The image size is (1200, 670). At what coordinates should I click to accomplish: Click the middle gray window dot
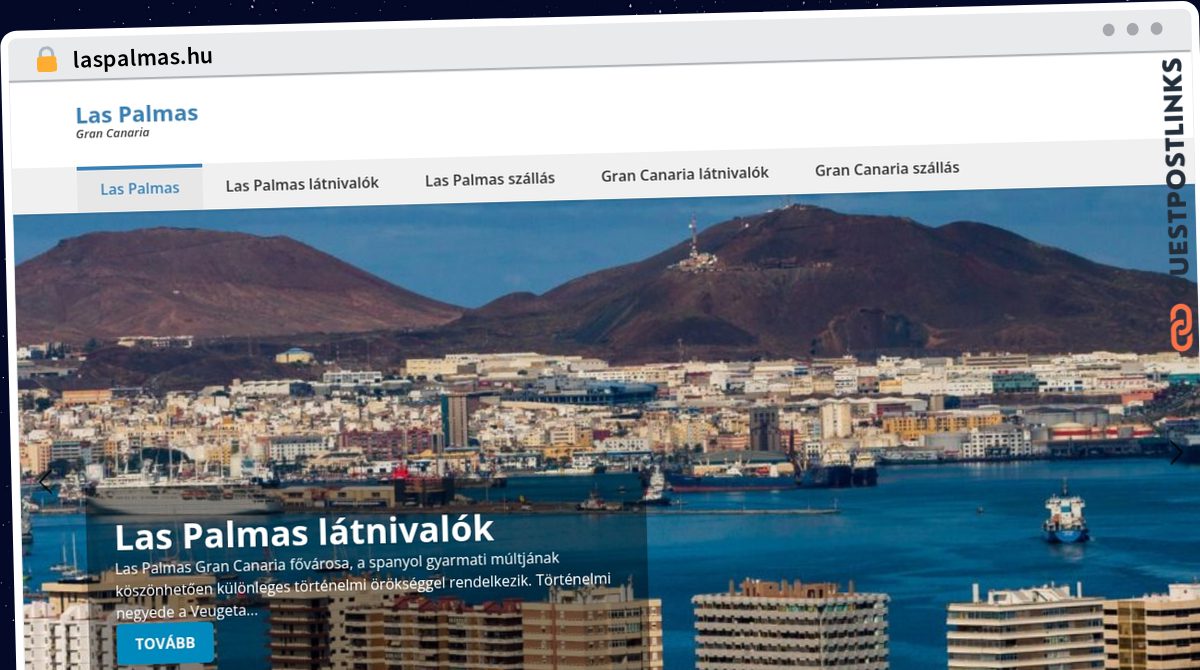coord(1132,30)
